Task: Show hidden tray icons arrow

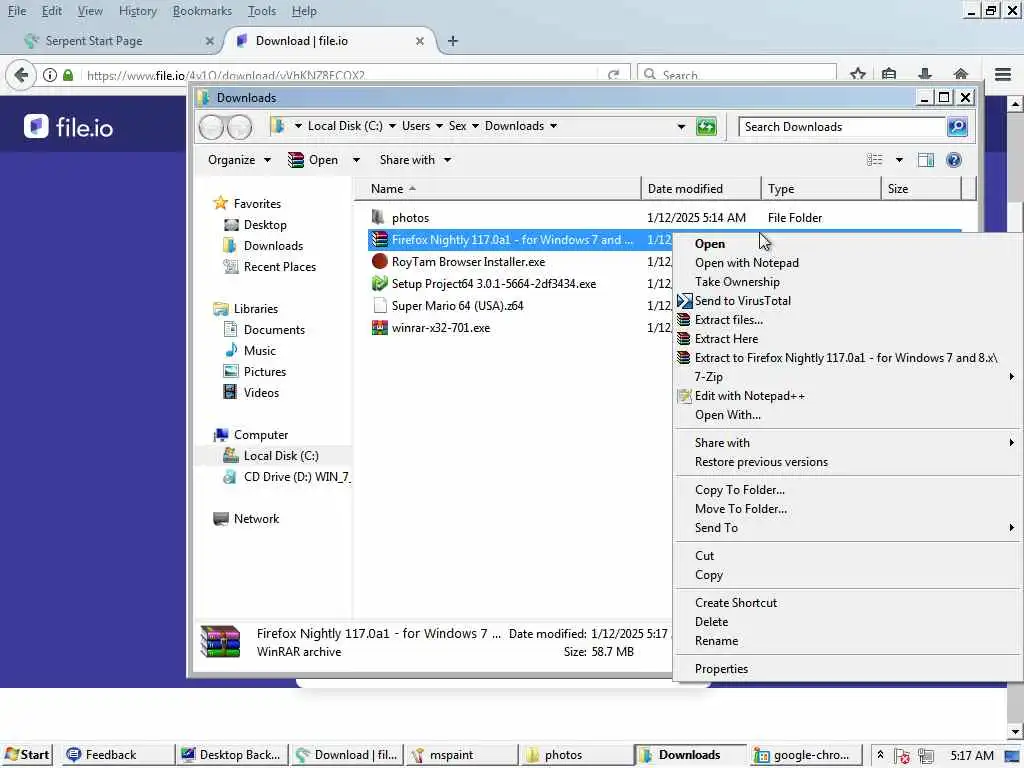Action: coord(880,755)
